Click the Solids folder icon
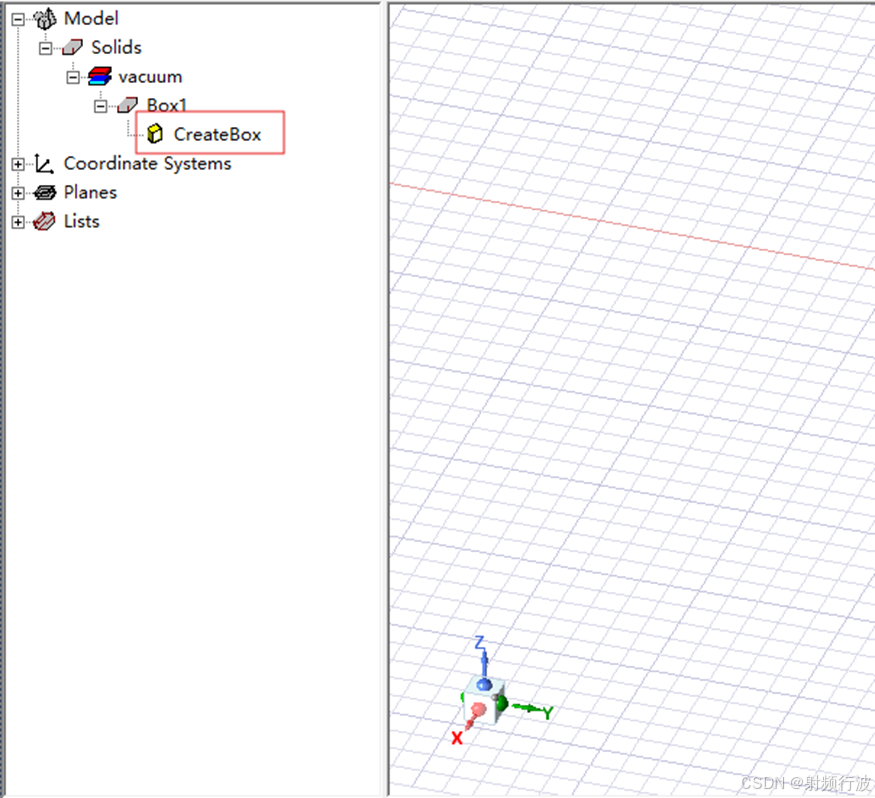The image size is (875, 798). click(72, 47)
